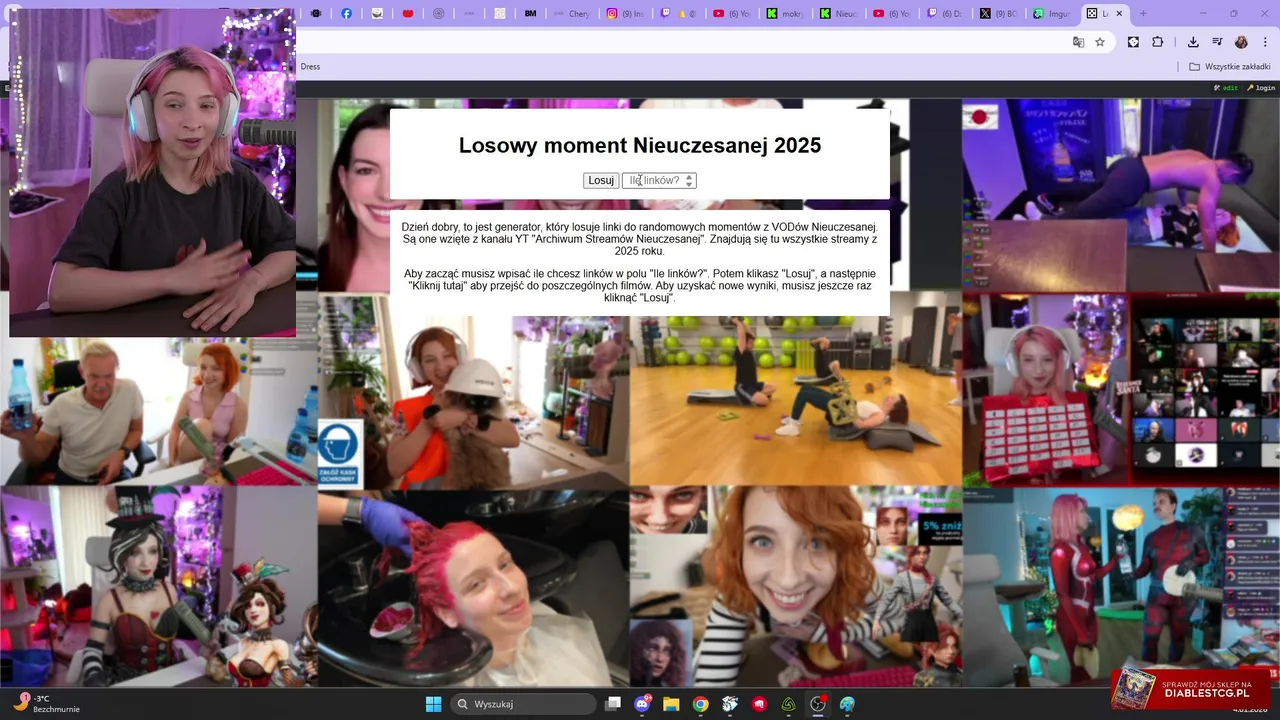Open the 'mokry' Kick tab
The image size is (1280, 720).
(x=786, y=14)
